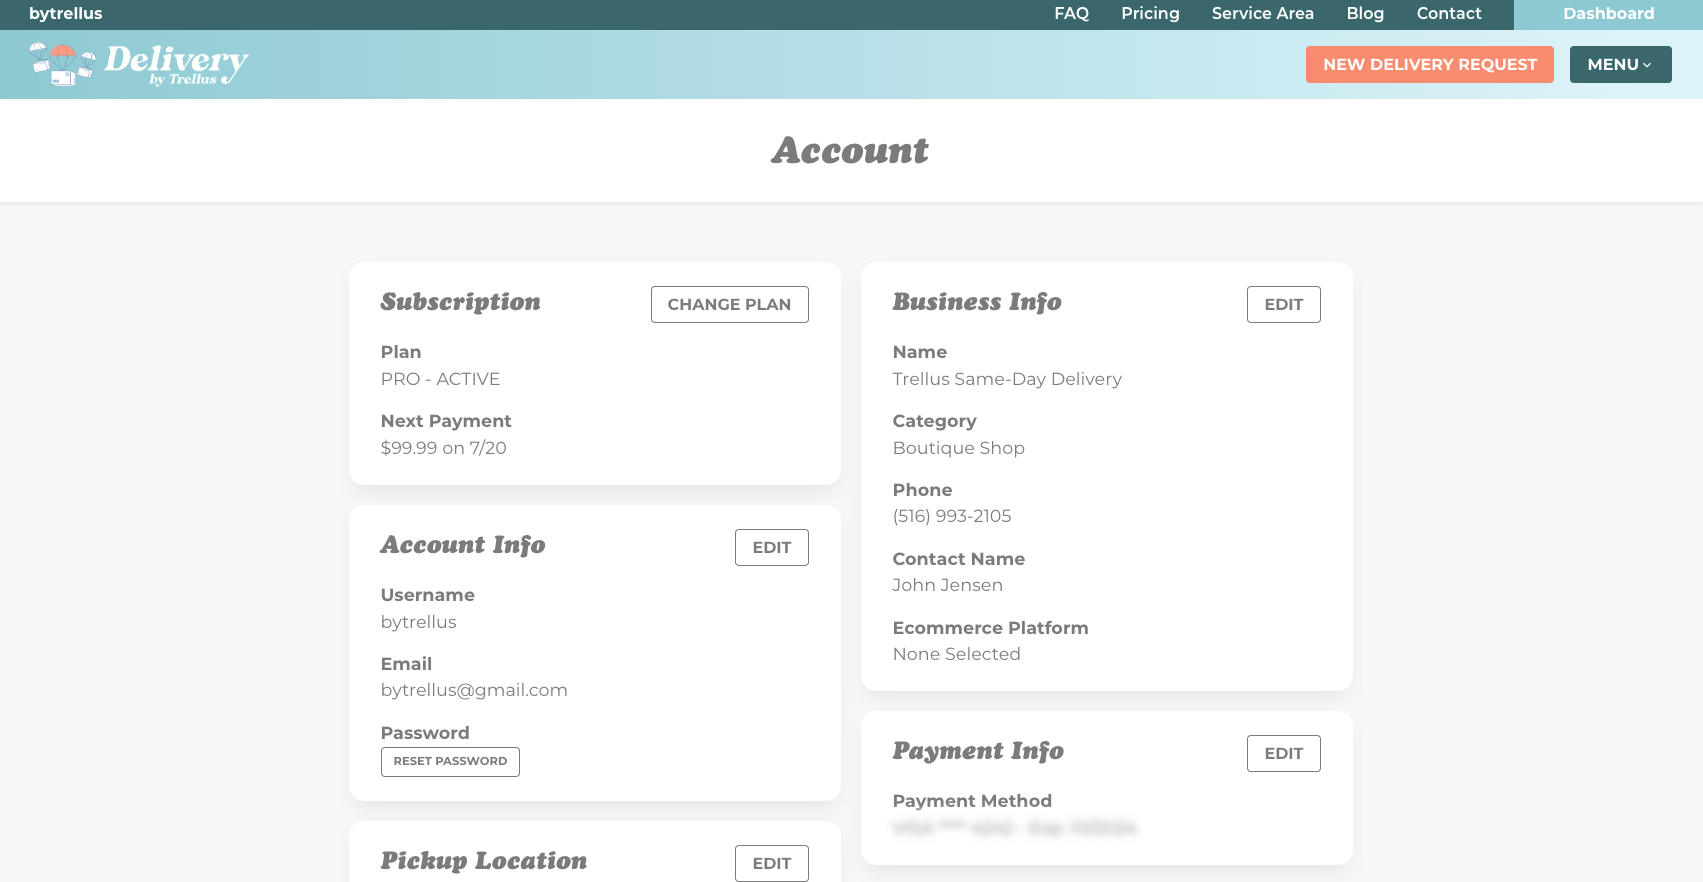
Task: Click the None Selected ecommerce value
Action: click(956, 654)
